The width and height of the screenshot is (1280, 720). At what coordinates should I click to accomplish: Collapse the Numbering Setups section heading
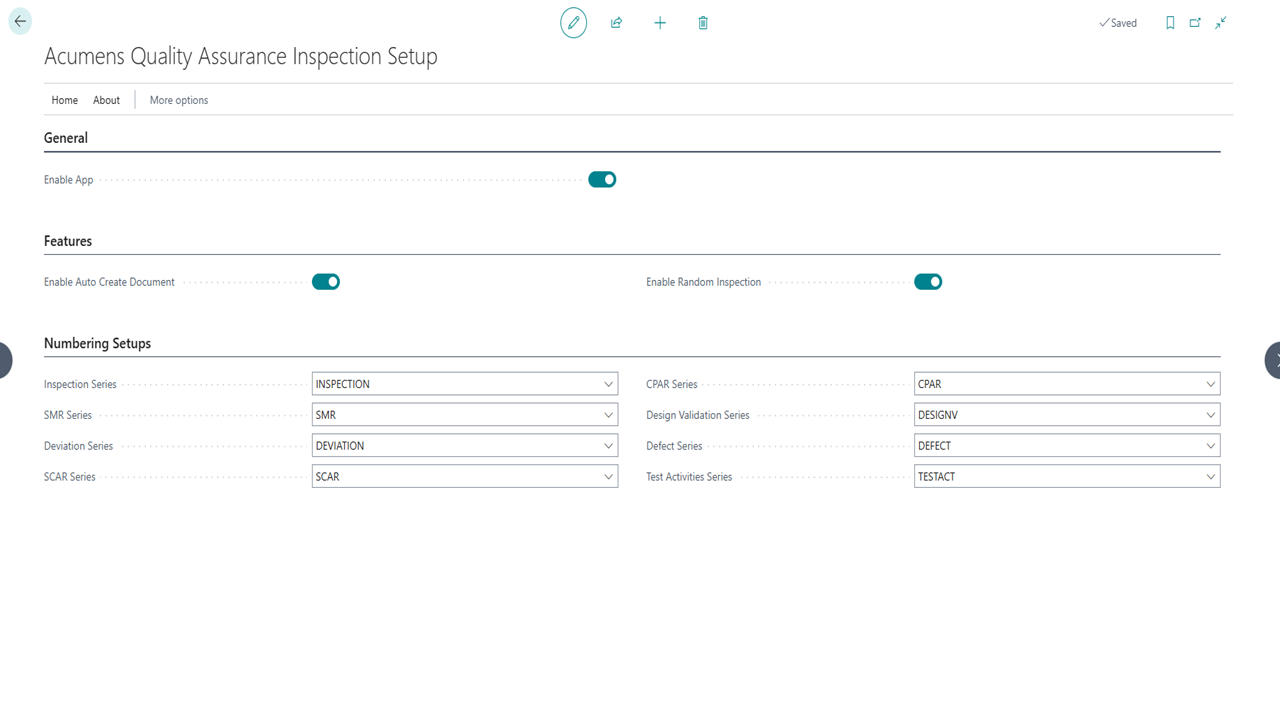click(97, 343)
